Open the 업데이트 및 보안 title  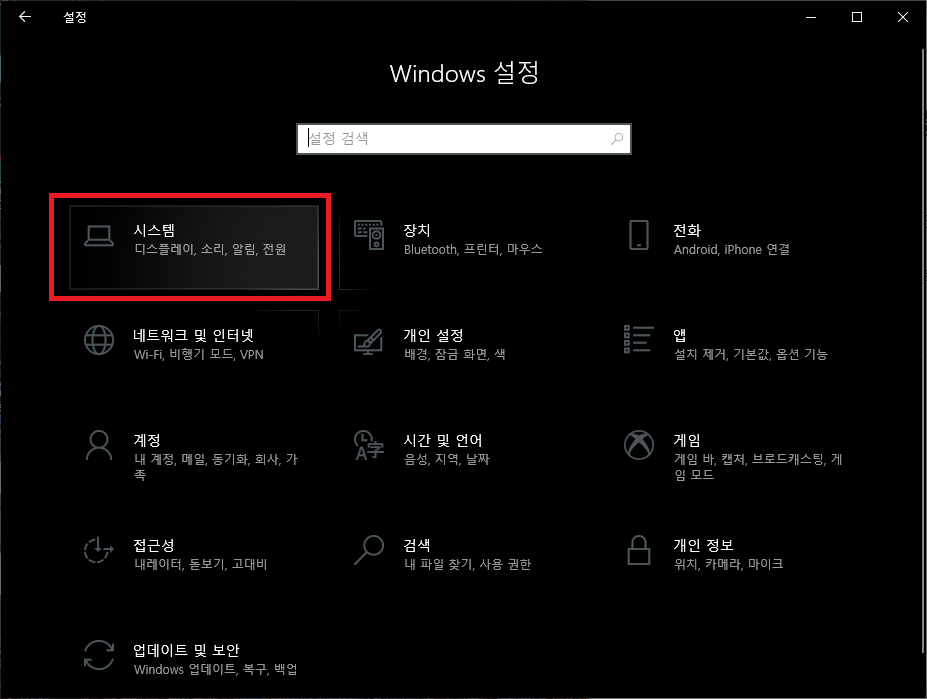(186, 650)
